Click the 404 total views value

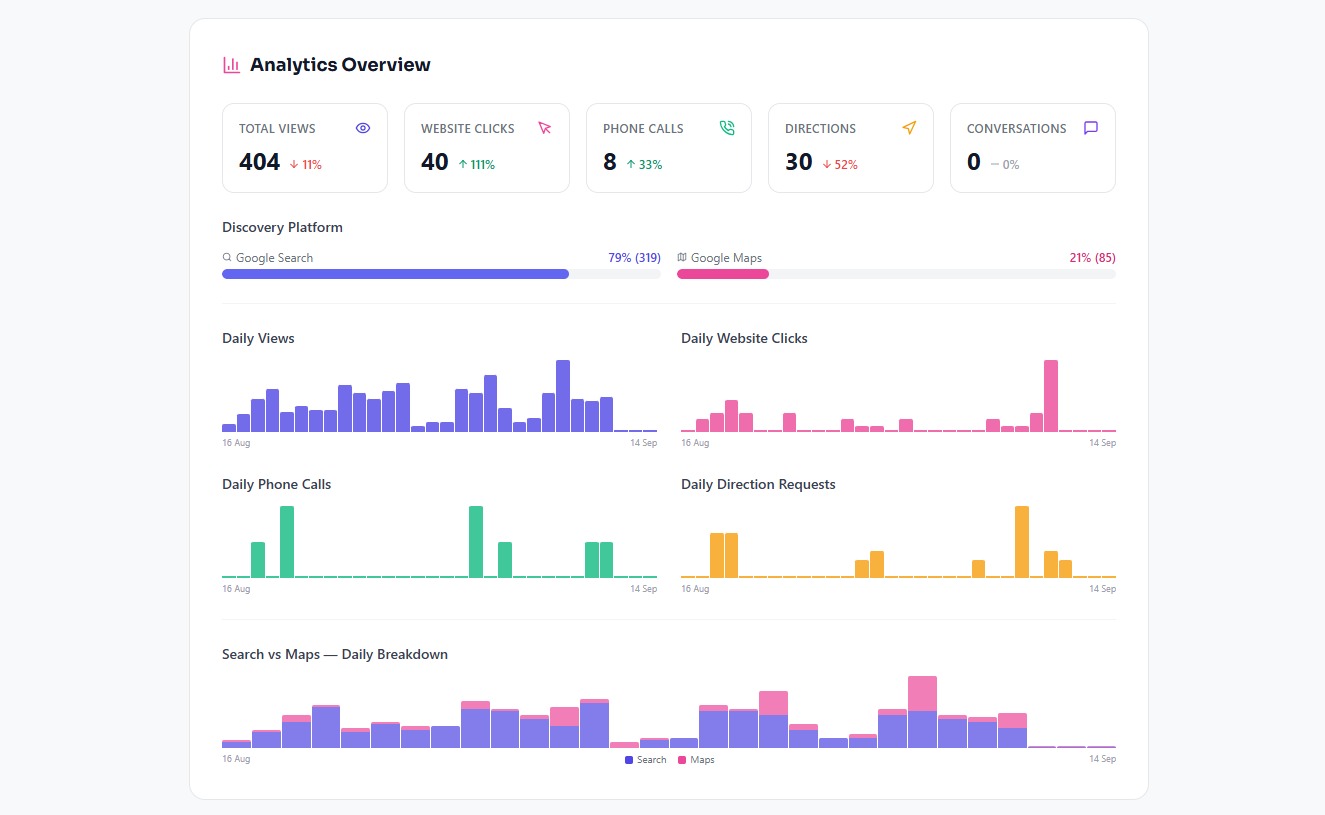coord(259,162)
